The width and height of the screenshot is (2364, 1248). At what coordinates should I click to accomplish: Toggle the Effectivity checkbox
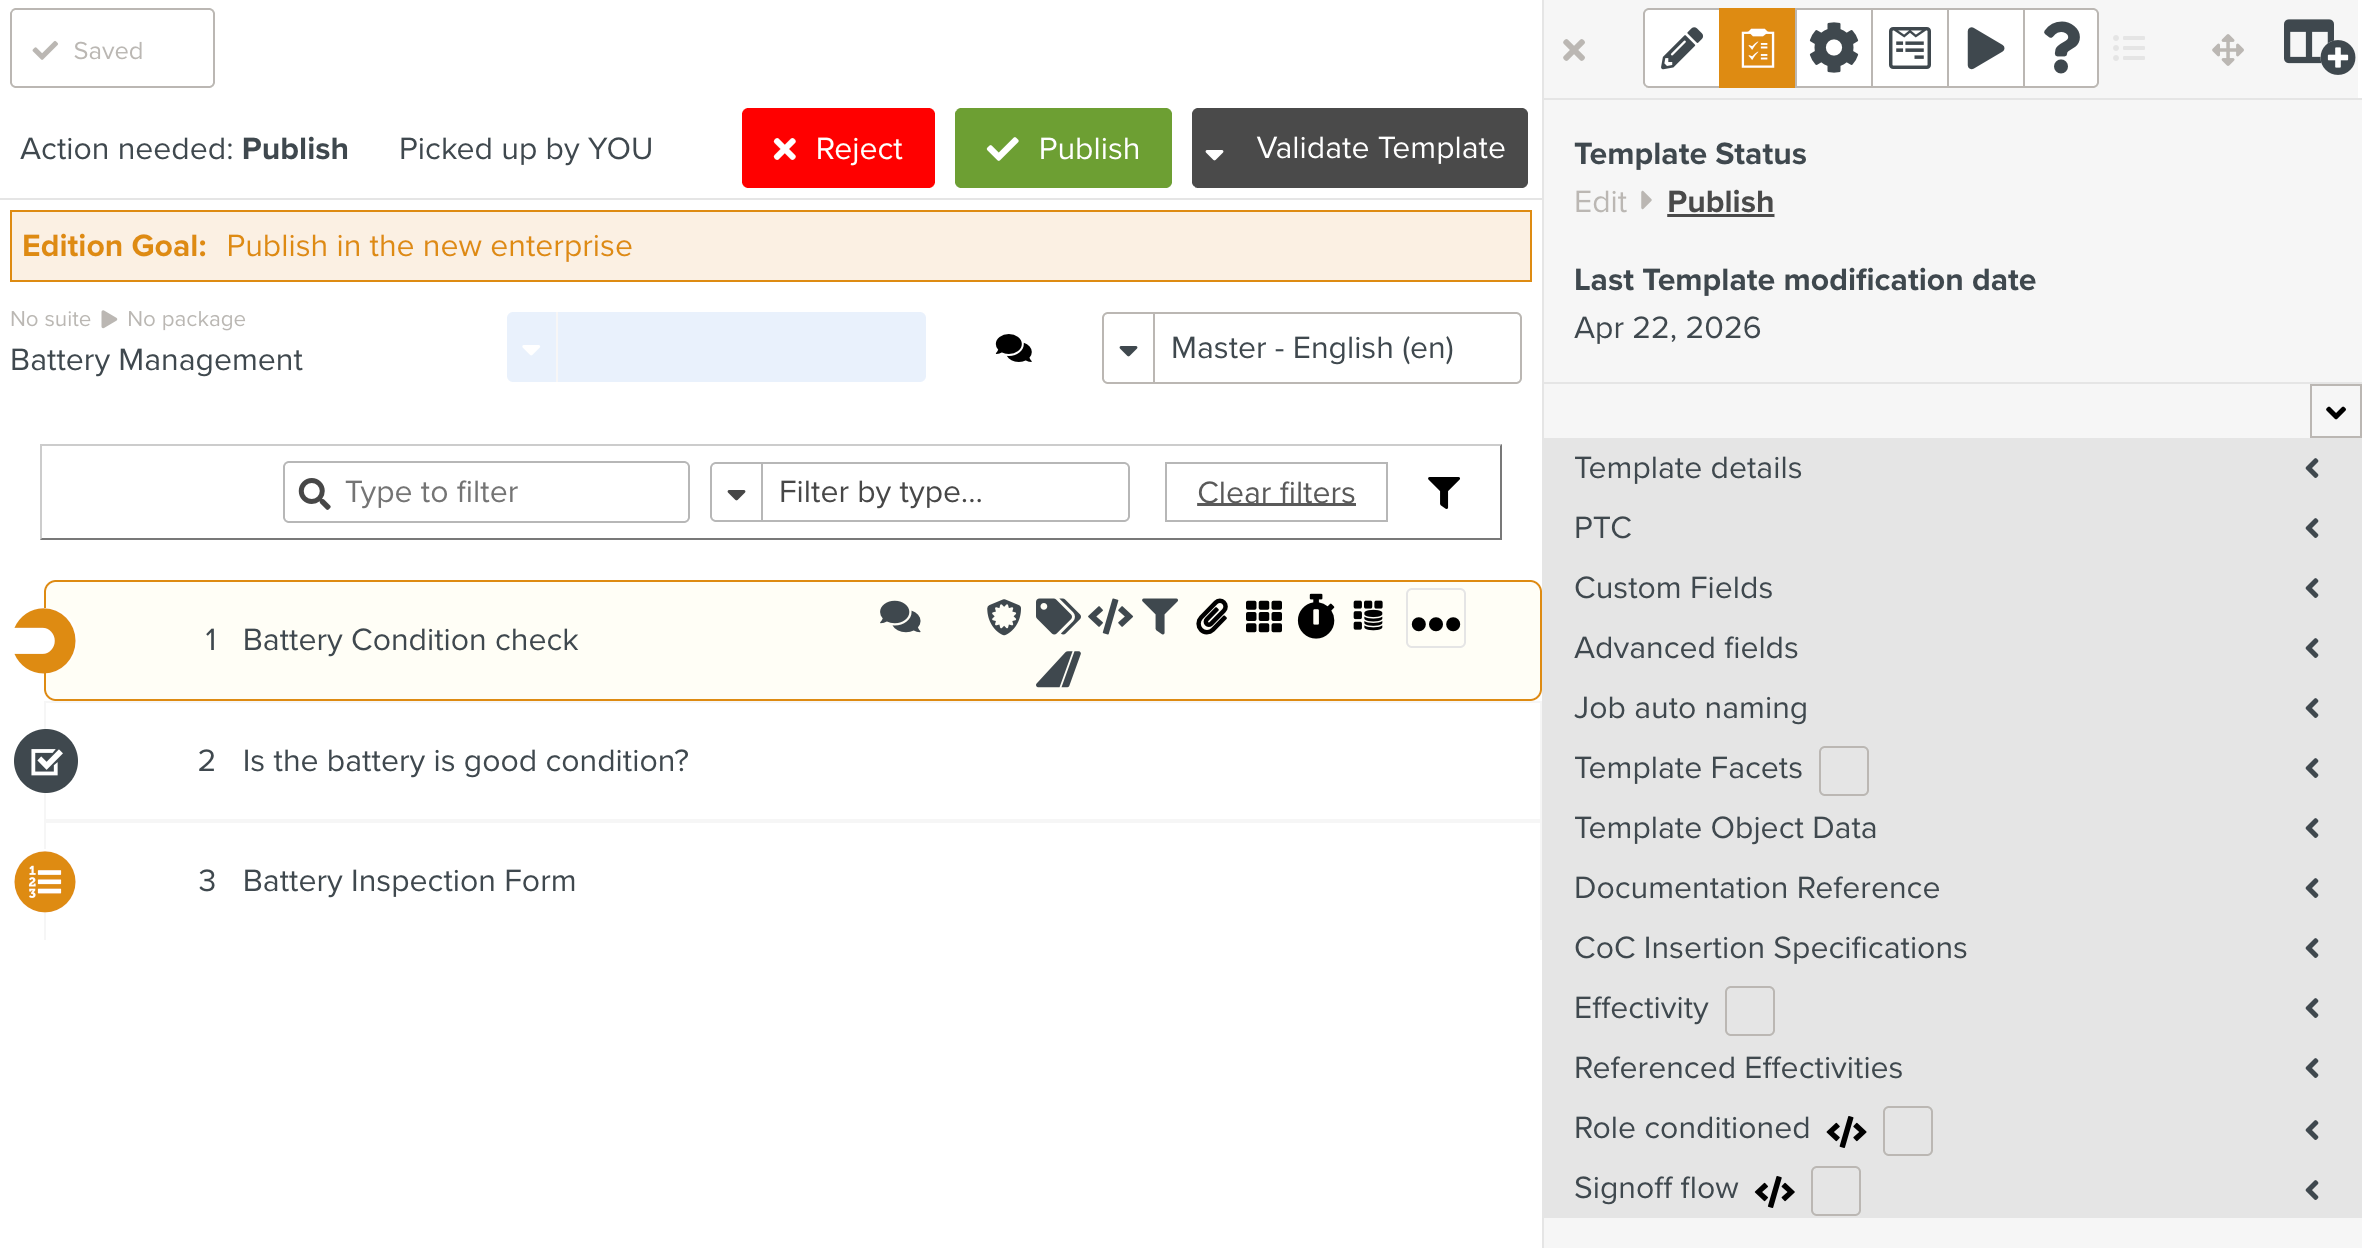1749,1010
